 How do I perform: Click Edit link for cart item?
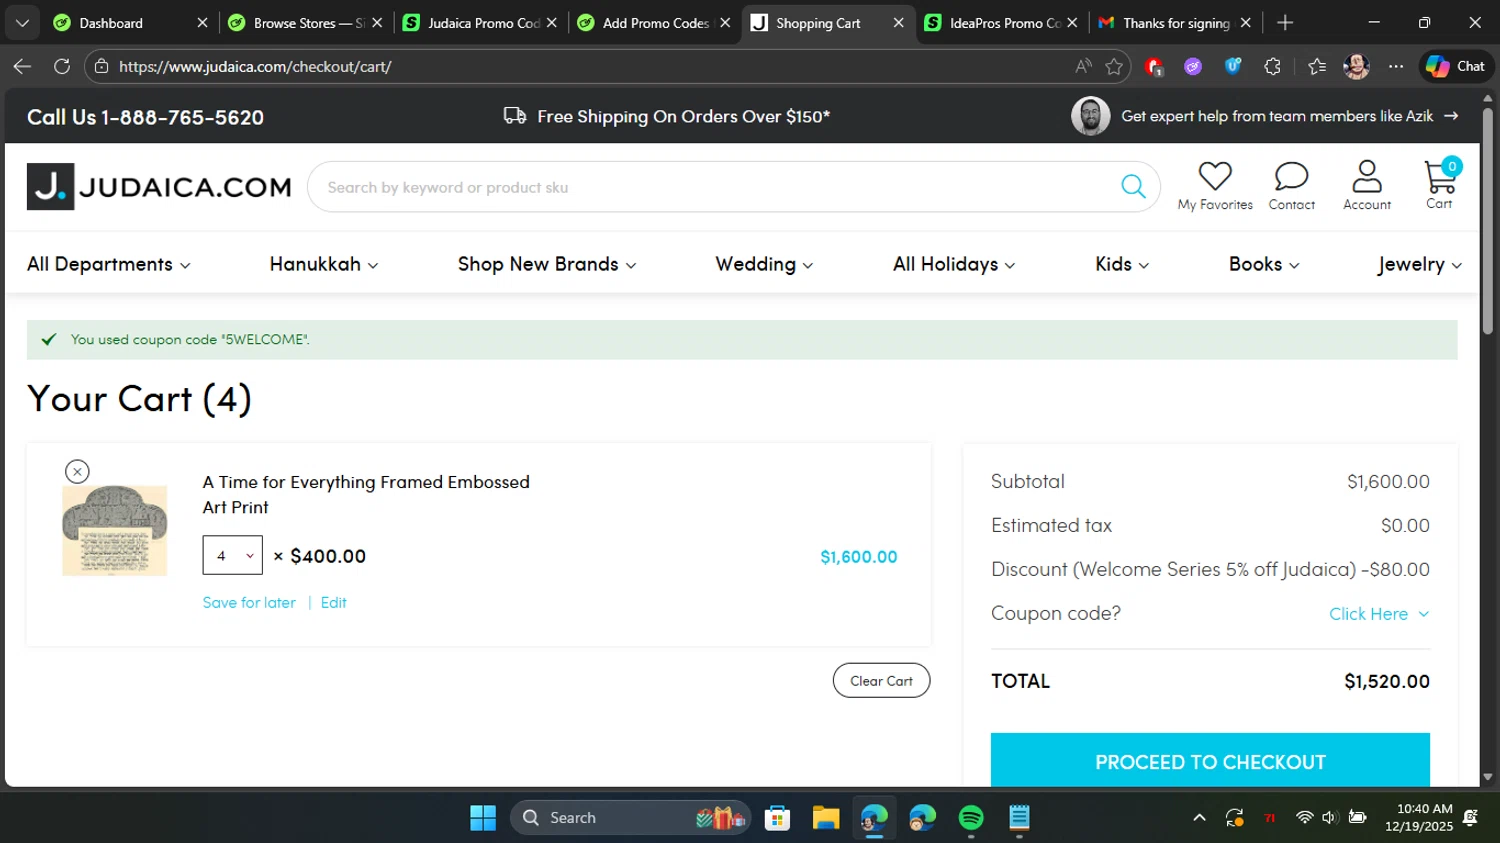click(333, 602)
